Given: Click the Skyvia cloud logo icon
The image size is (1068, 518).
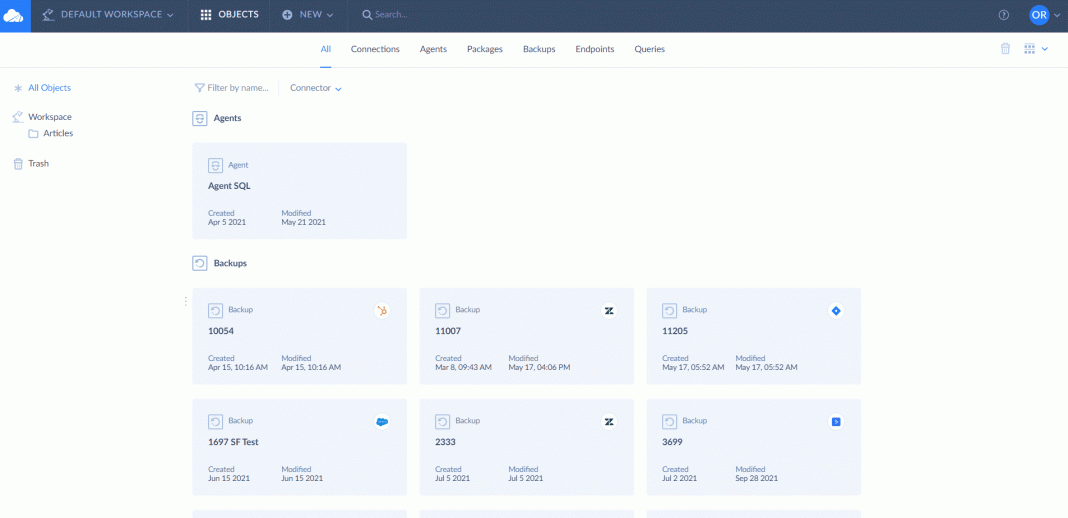Looking at the screenshot, I should (14, 15).
